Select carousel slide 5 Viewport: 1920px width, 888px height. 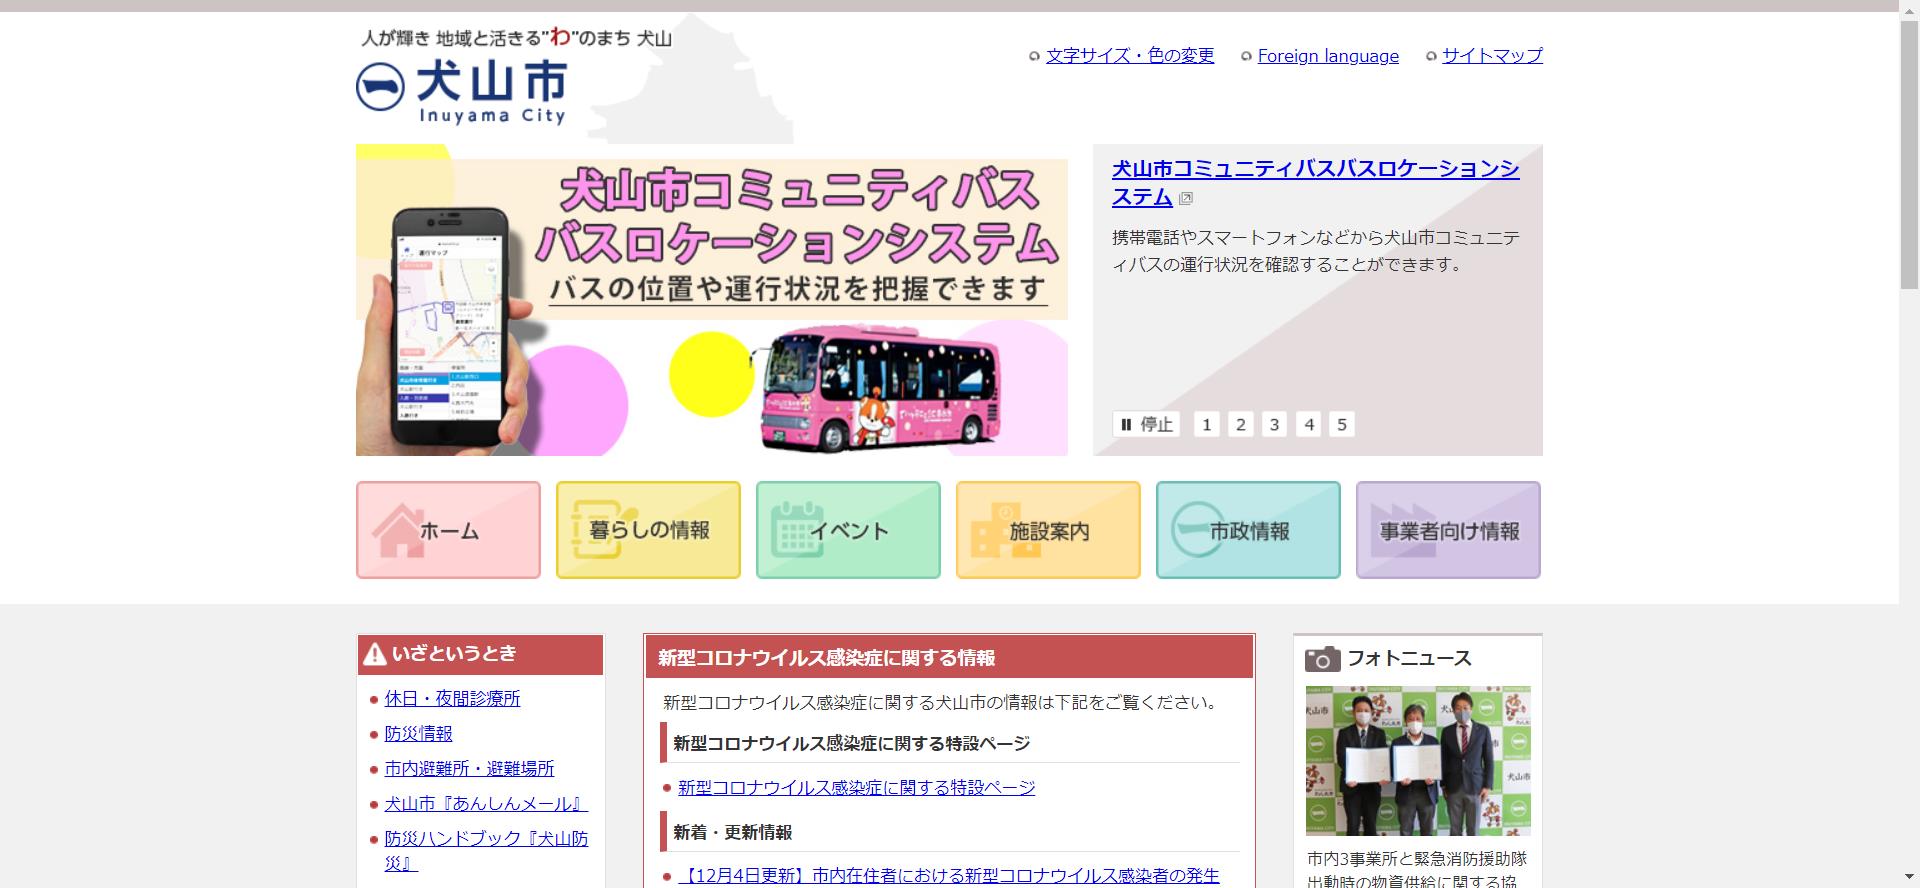click(x=1342, y=424)
